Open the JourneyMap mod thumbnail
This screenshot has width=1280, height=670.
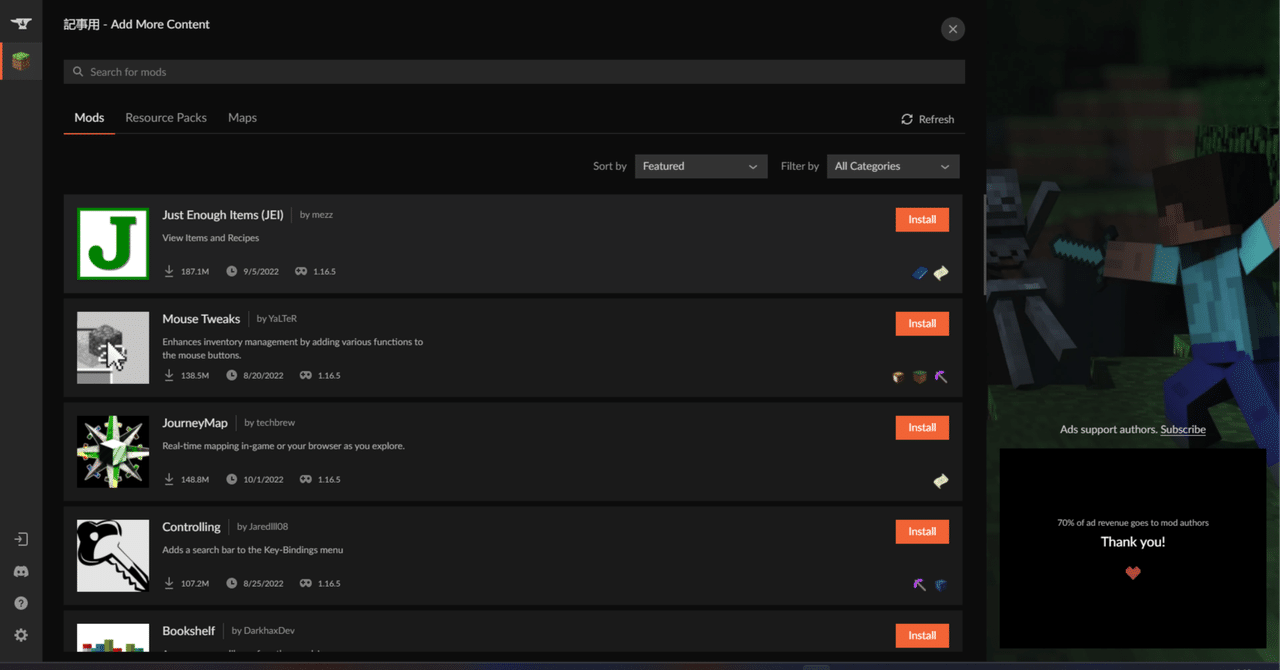[x=112, y=451]
